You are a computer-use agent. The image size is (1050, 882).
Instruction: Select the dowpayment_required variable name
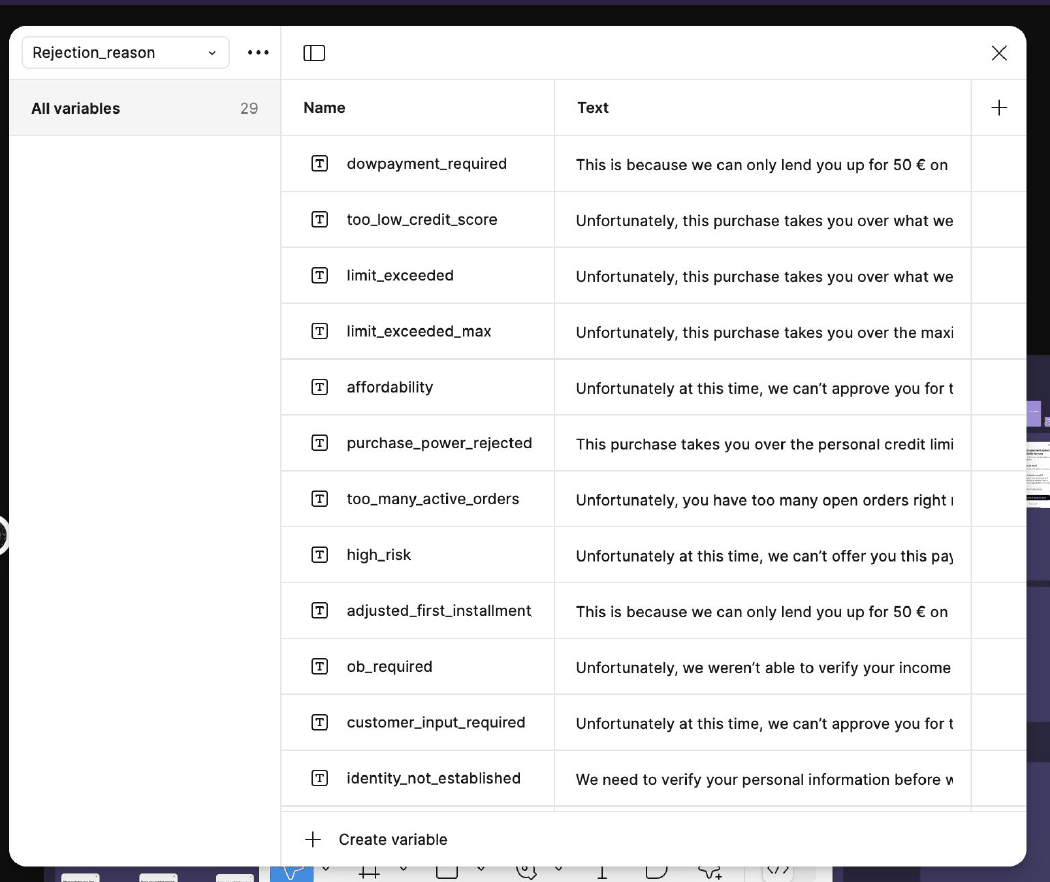[427, 164]
